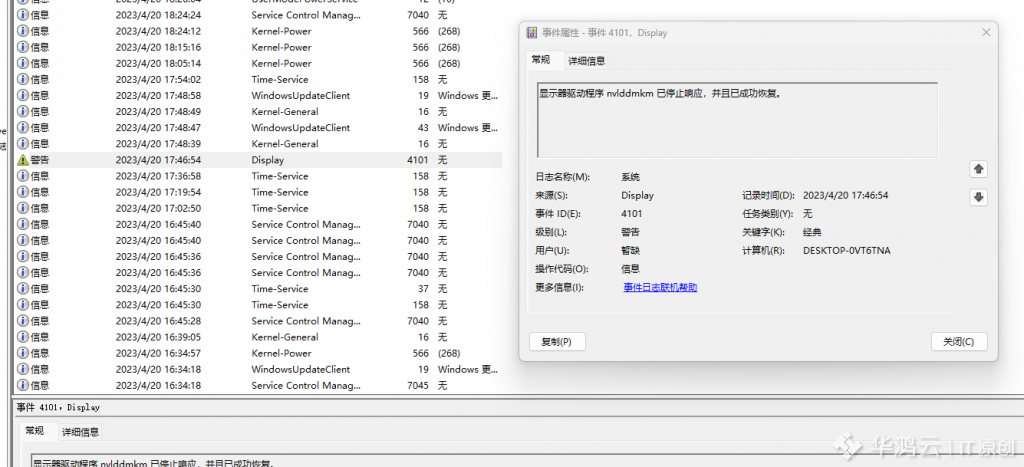Click the info icon on the 17:48:58 WindowsUpdateClient row
The width and height of the screenshot is (1024, 467).
(x=23, y=95)
